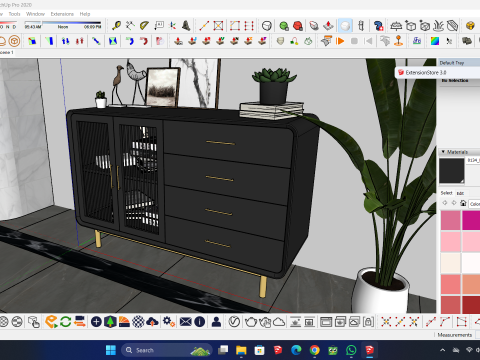Click the ExtensionStore 3.0 panel title

426,72
